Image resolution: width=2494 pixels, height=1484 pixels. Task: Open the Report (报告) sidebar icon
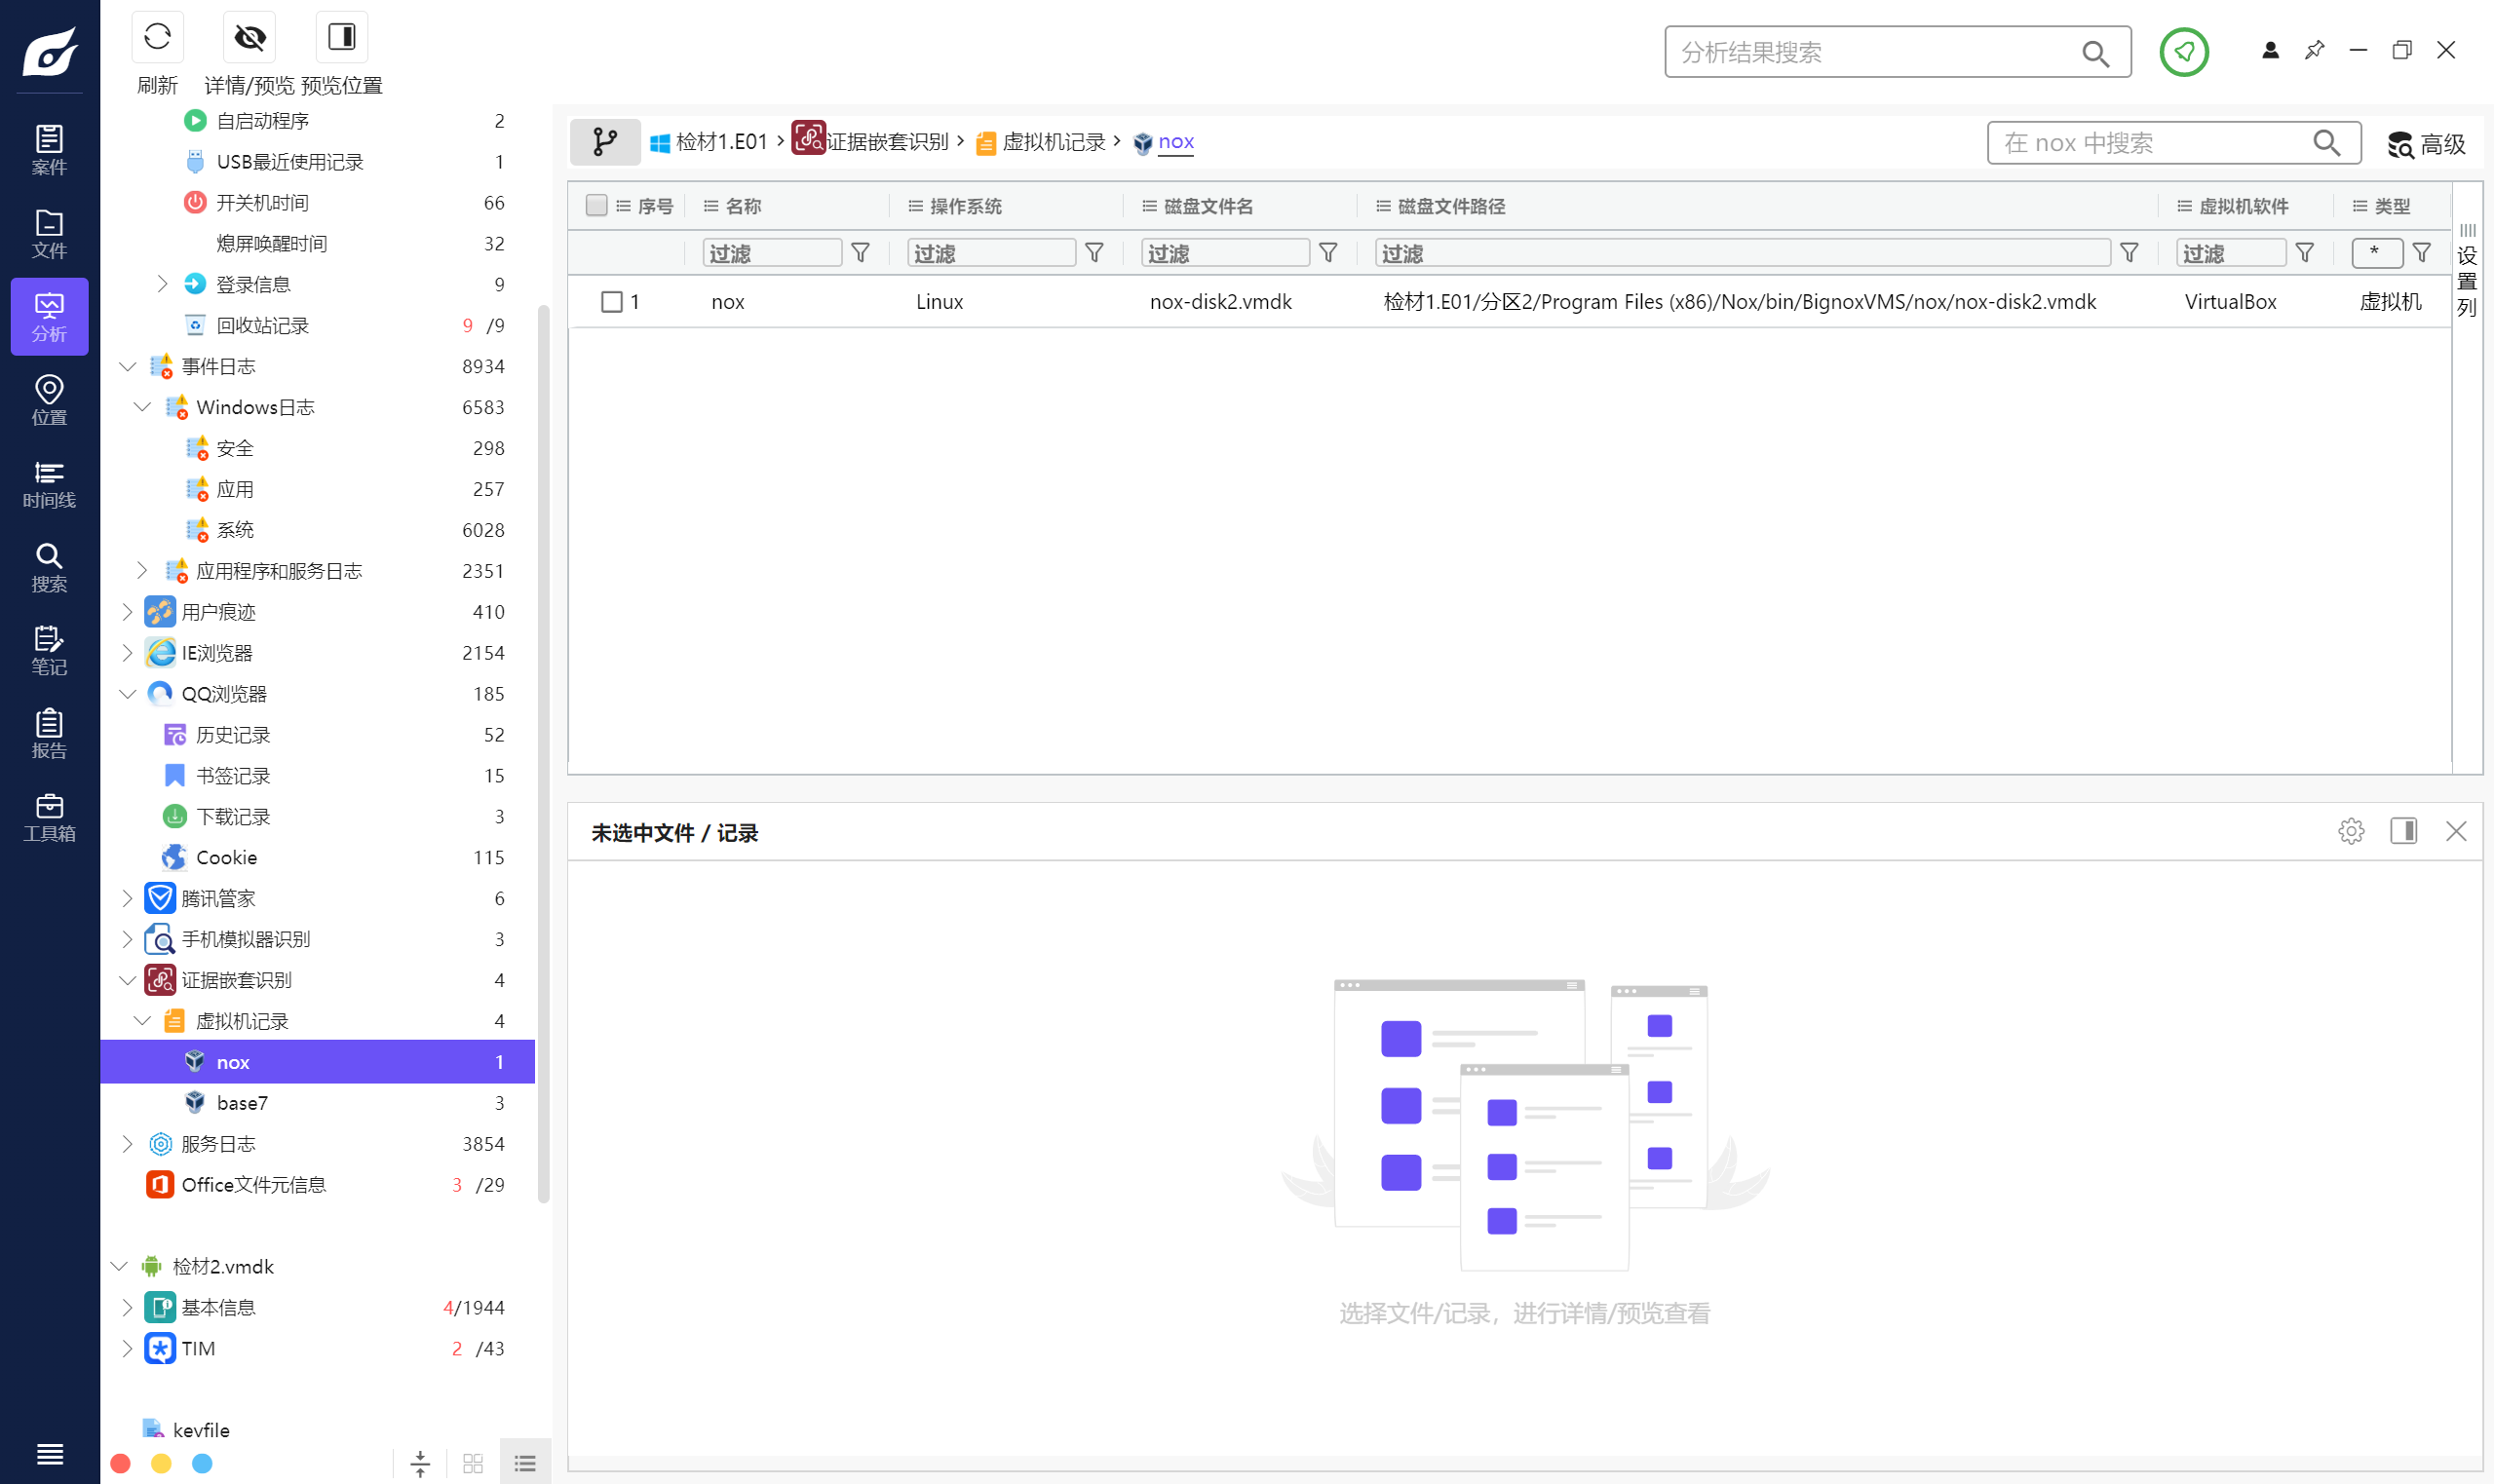pos(49,733)
